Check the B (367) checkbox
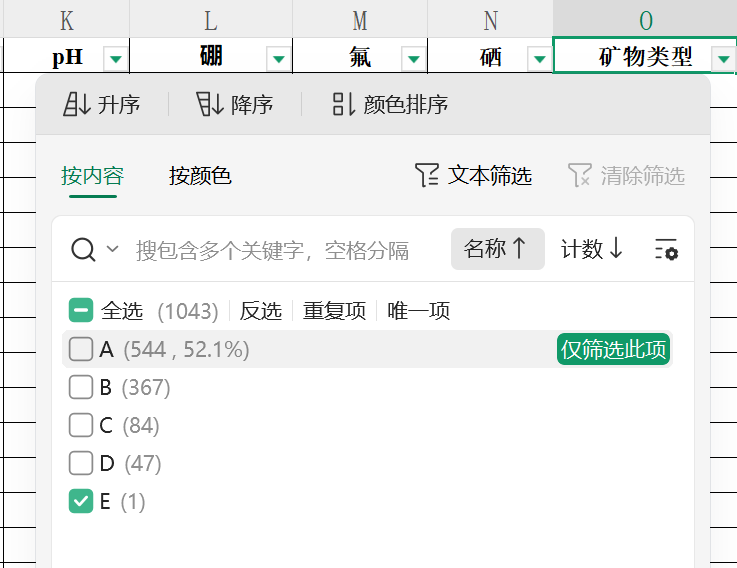The height and width of the screenshot is (568, 737). [80, 387]
